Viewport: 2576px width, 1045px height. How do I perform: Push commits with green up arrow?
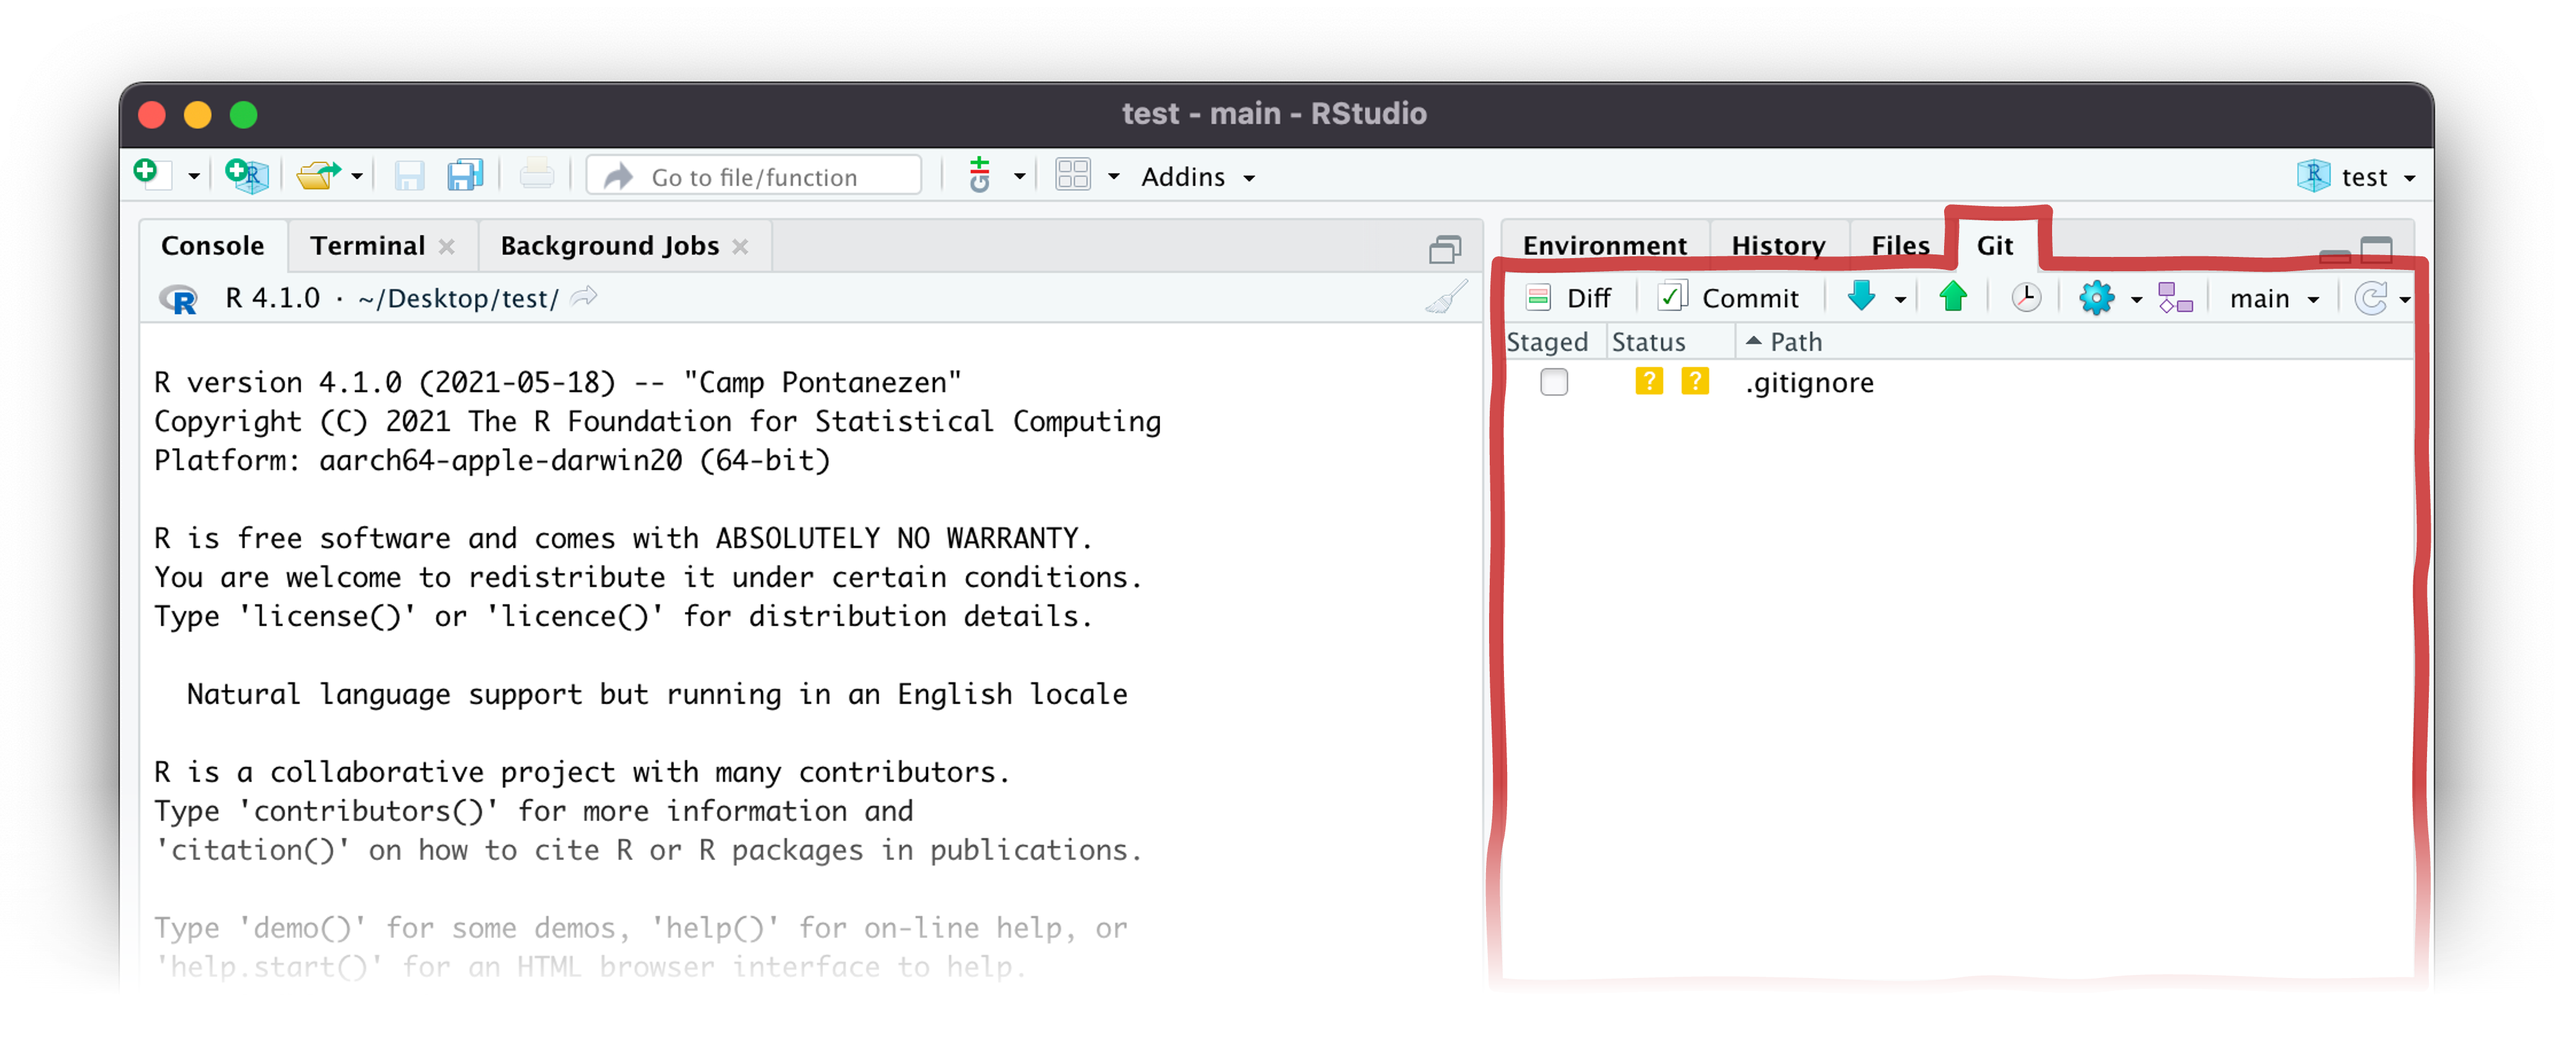1953,296
